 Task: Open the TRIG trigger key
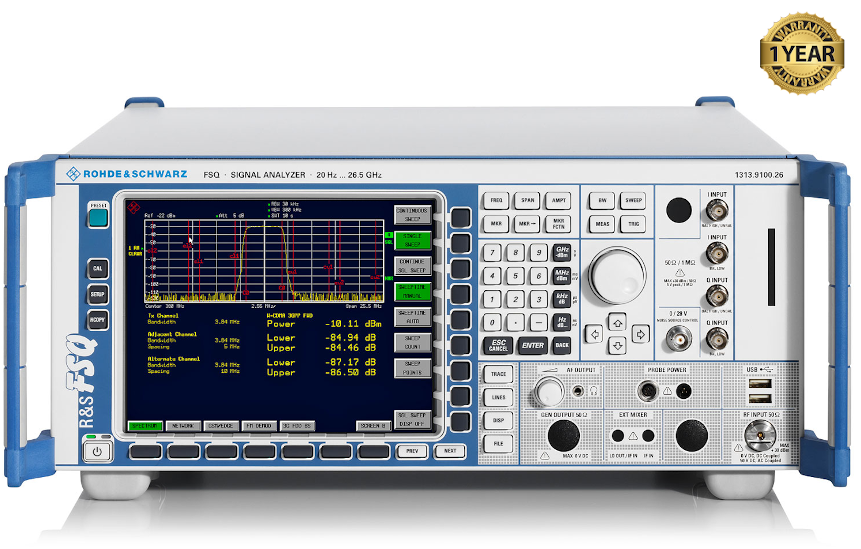pyautogui.click(x=634, y=224)
